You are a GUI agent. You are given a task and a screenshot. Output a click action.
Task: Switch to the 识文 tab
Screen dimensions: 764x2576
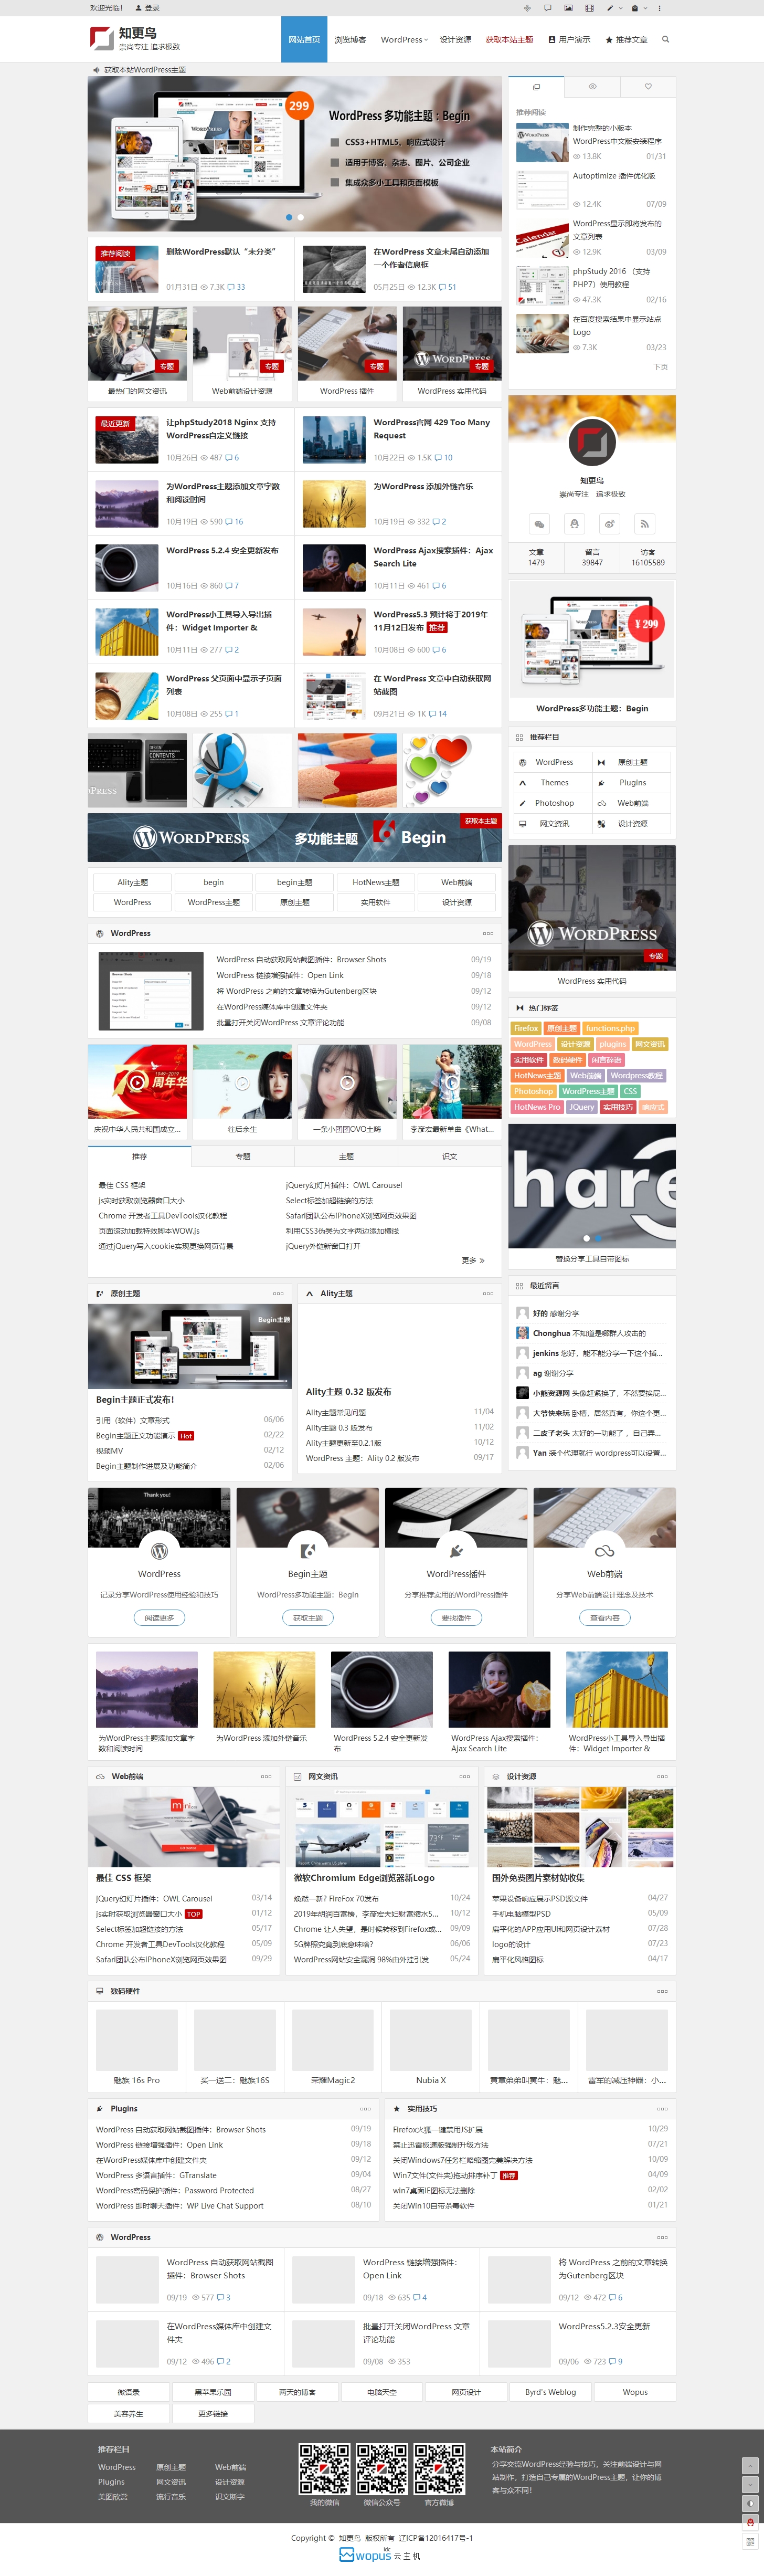tap(450, 1156)
